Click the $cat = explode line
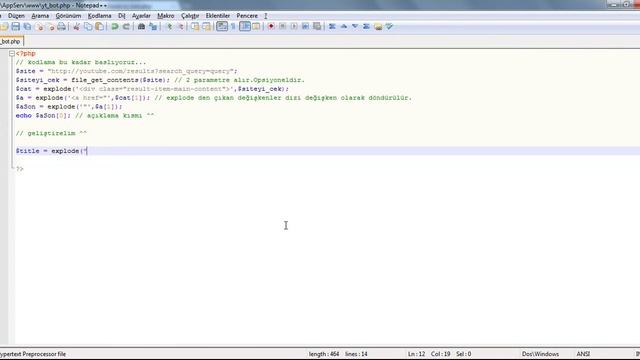 pyautogui.click(x=152, y=89)
